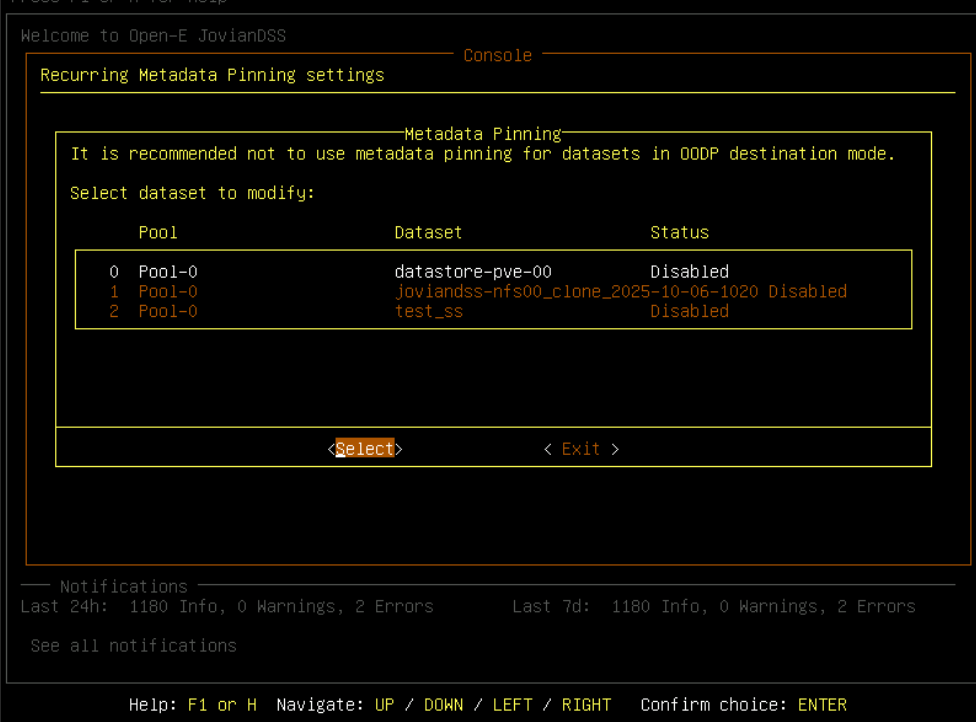The height and width of the screenshot is (722, 976).
Task: Click row index 2 in dataset list
Action: (x=114, y=312)
